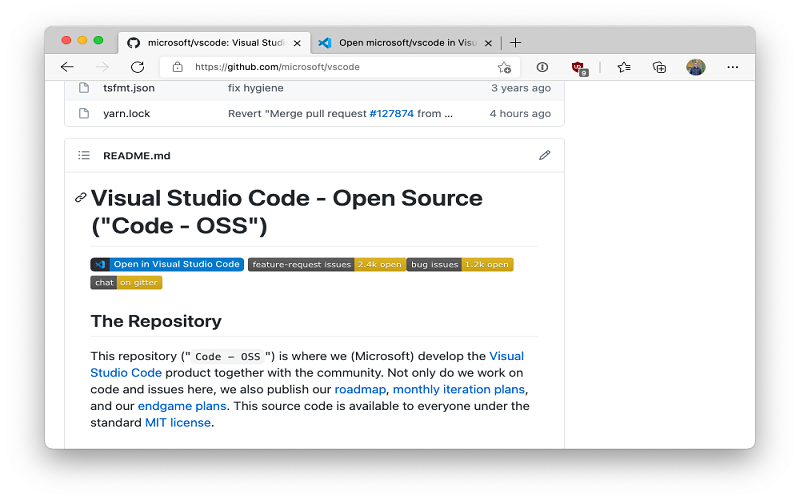Click the lock icon in address bar
Image resolution: width=800 pixels, height=500 pixels.
click(177, 67)
